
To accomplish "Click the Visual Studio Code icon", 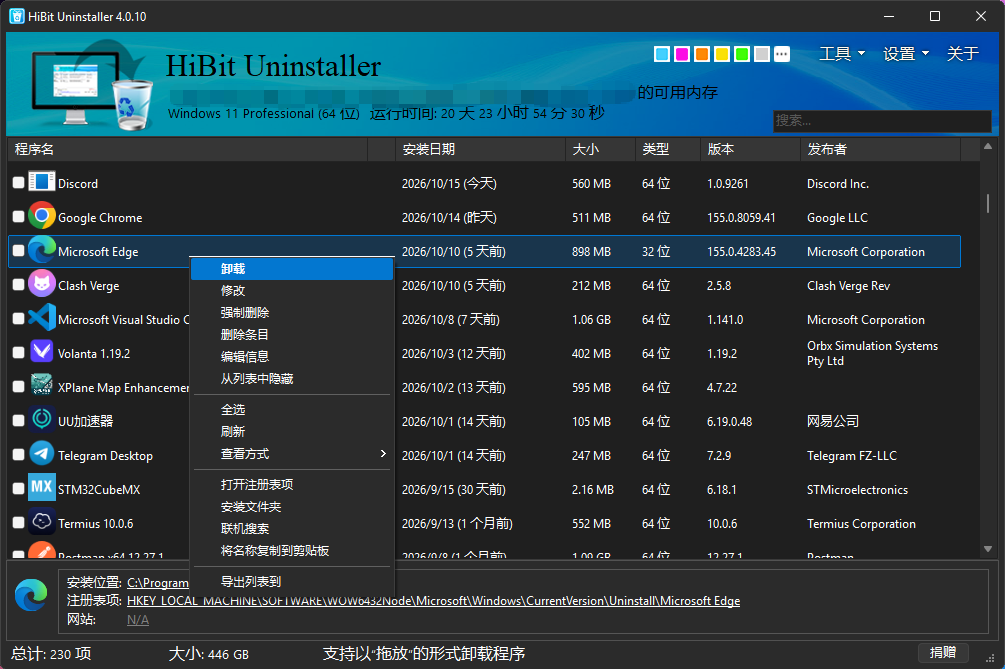I will pos(42,318).
